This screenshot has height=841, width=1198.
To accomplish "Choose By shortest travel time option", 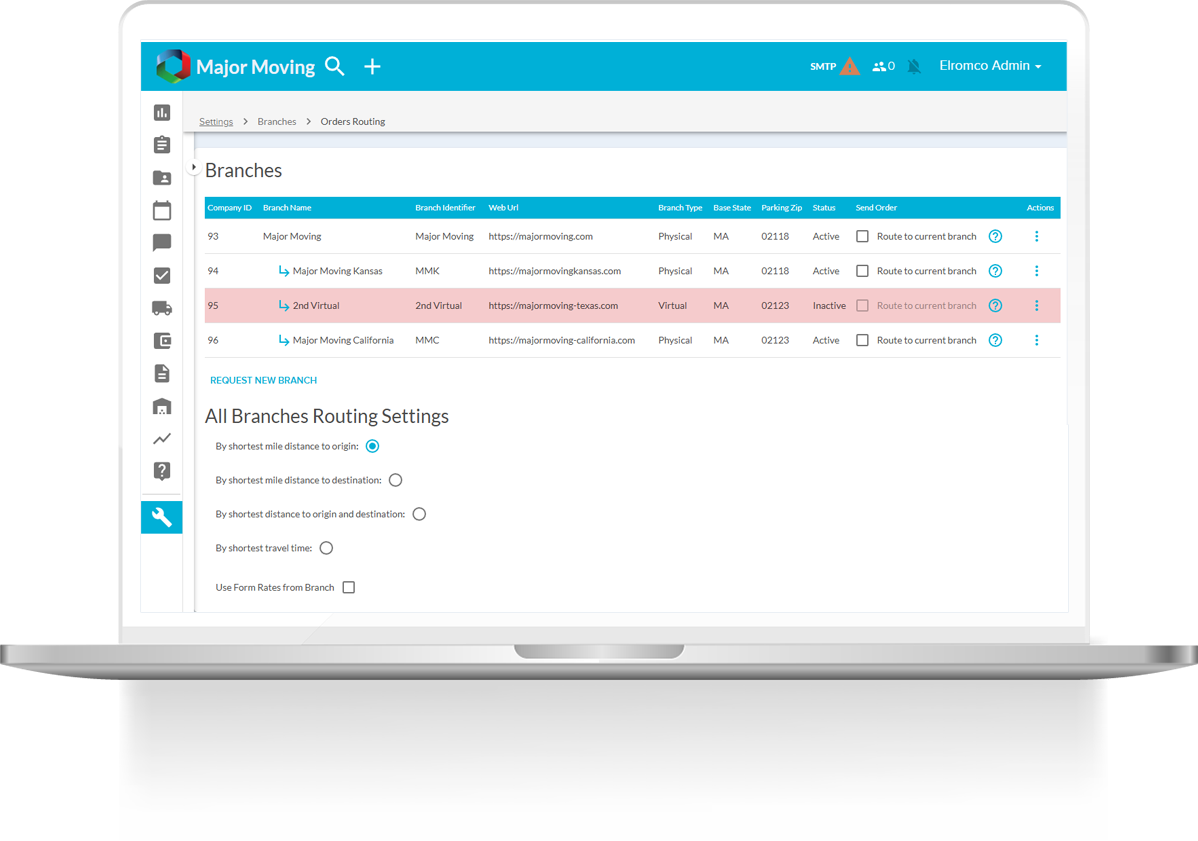I will (326, 548).
